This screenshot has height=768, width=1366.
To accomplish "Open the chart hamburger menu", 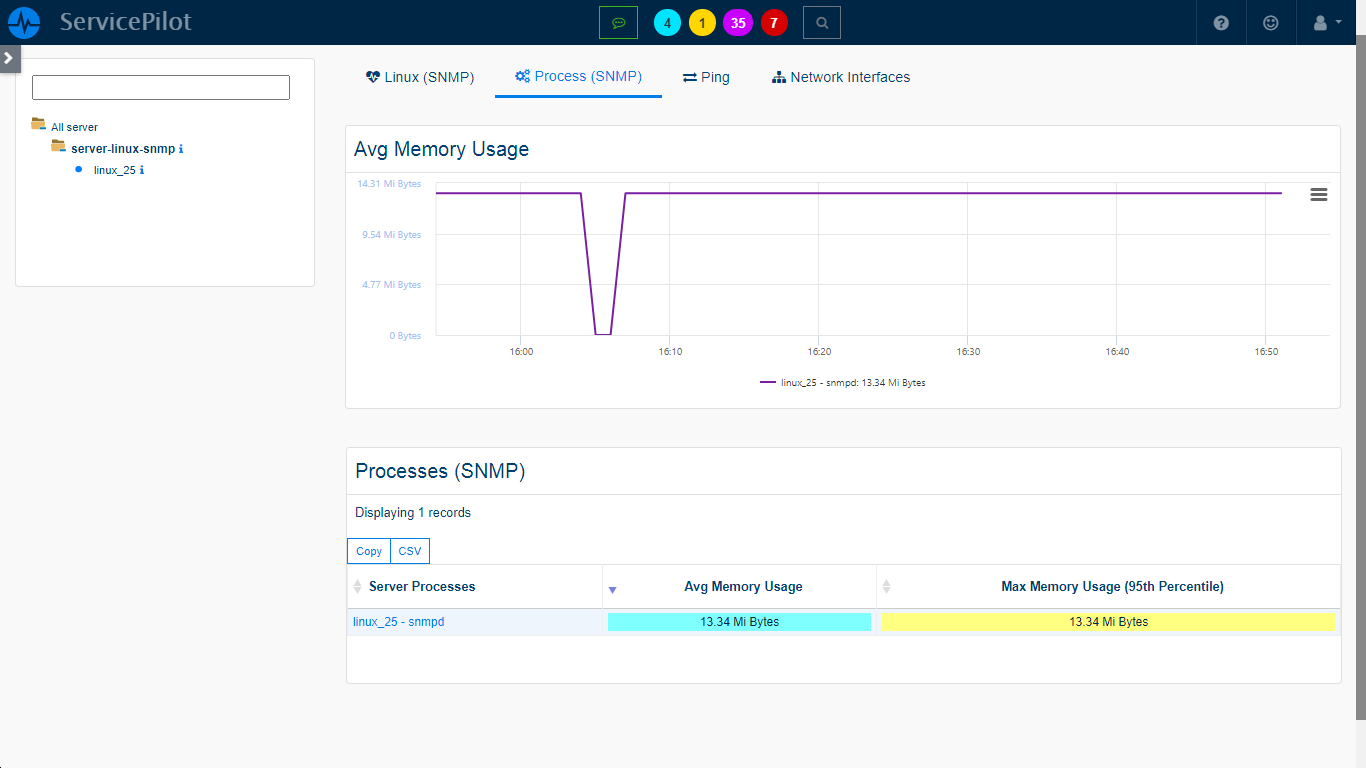I will [1319, 195].
